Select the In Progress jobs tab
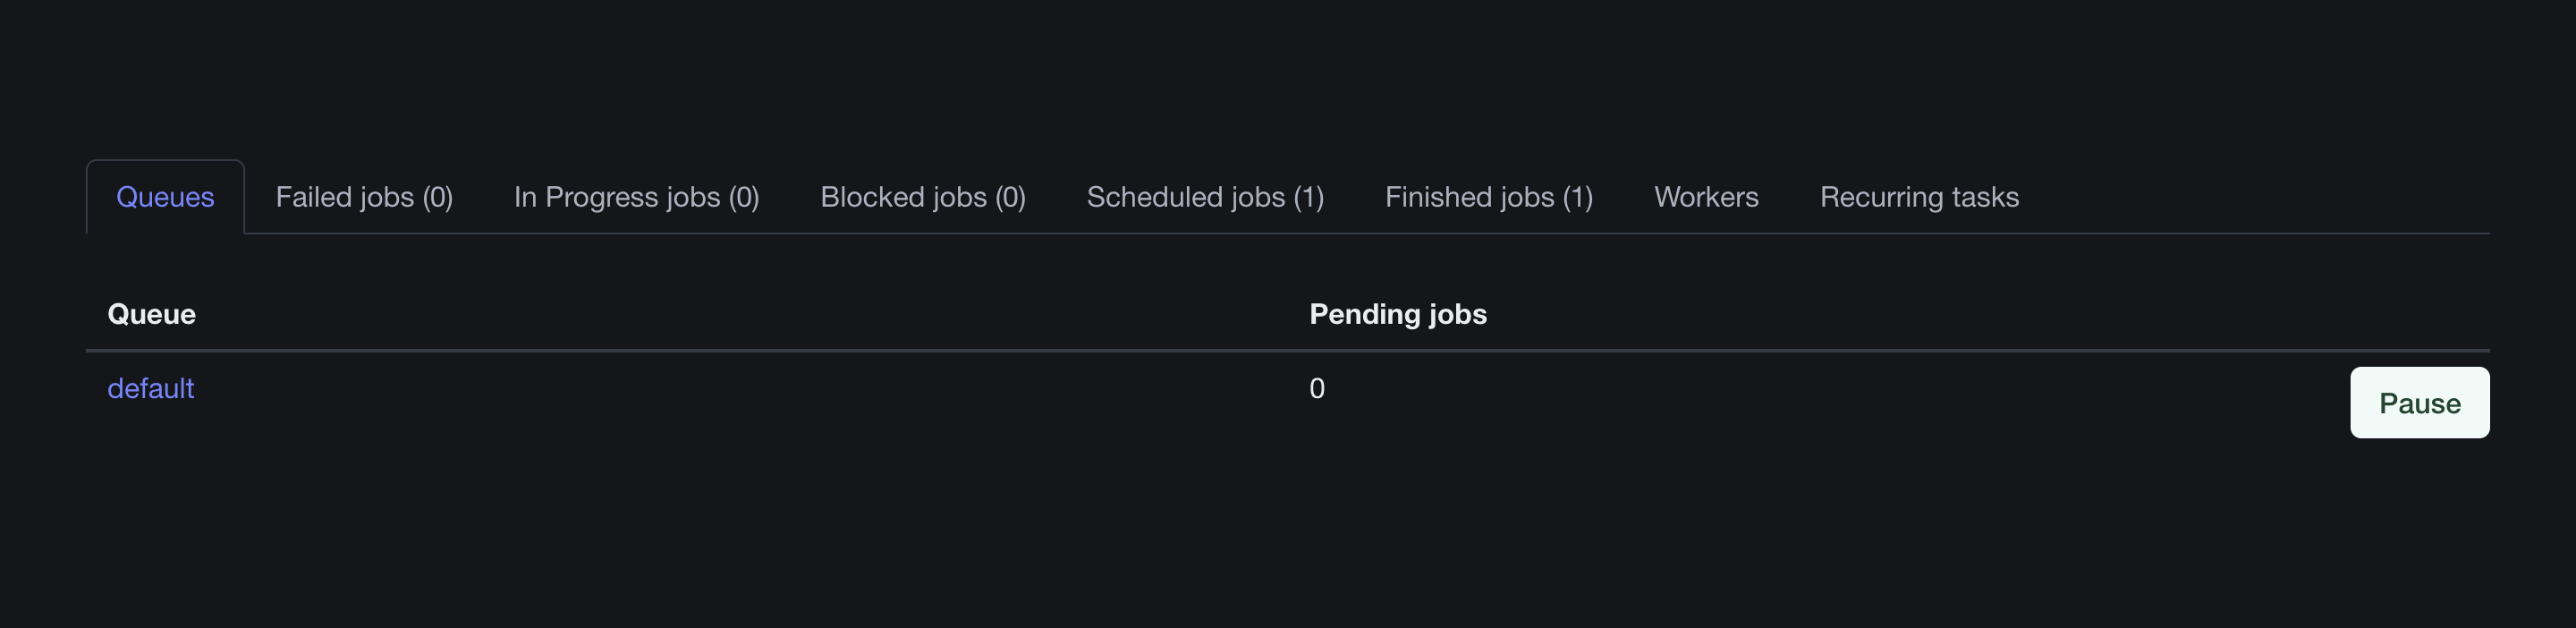 [x=636, y=197]
